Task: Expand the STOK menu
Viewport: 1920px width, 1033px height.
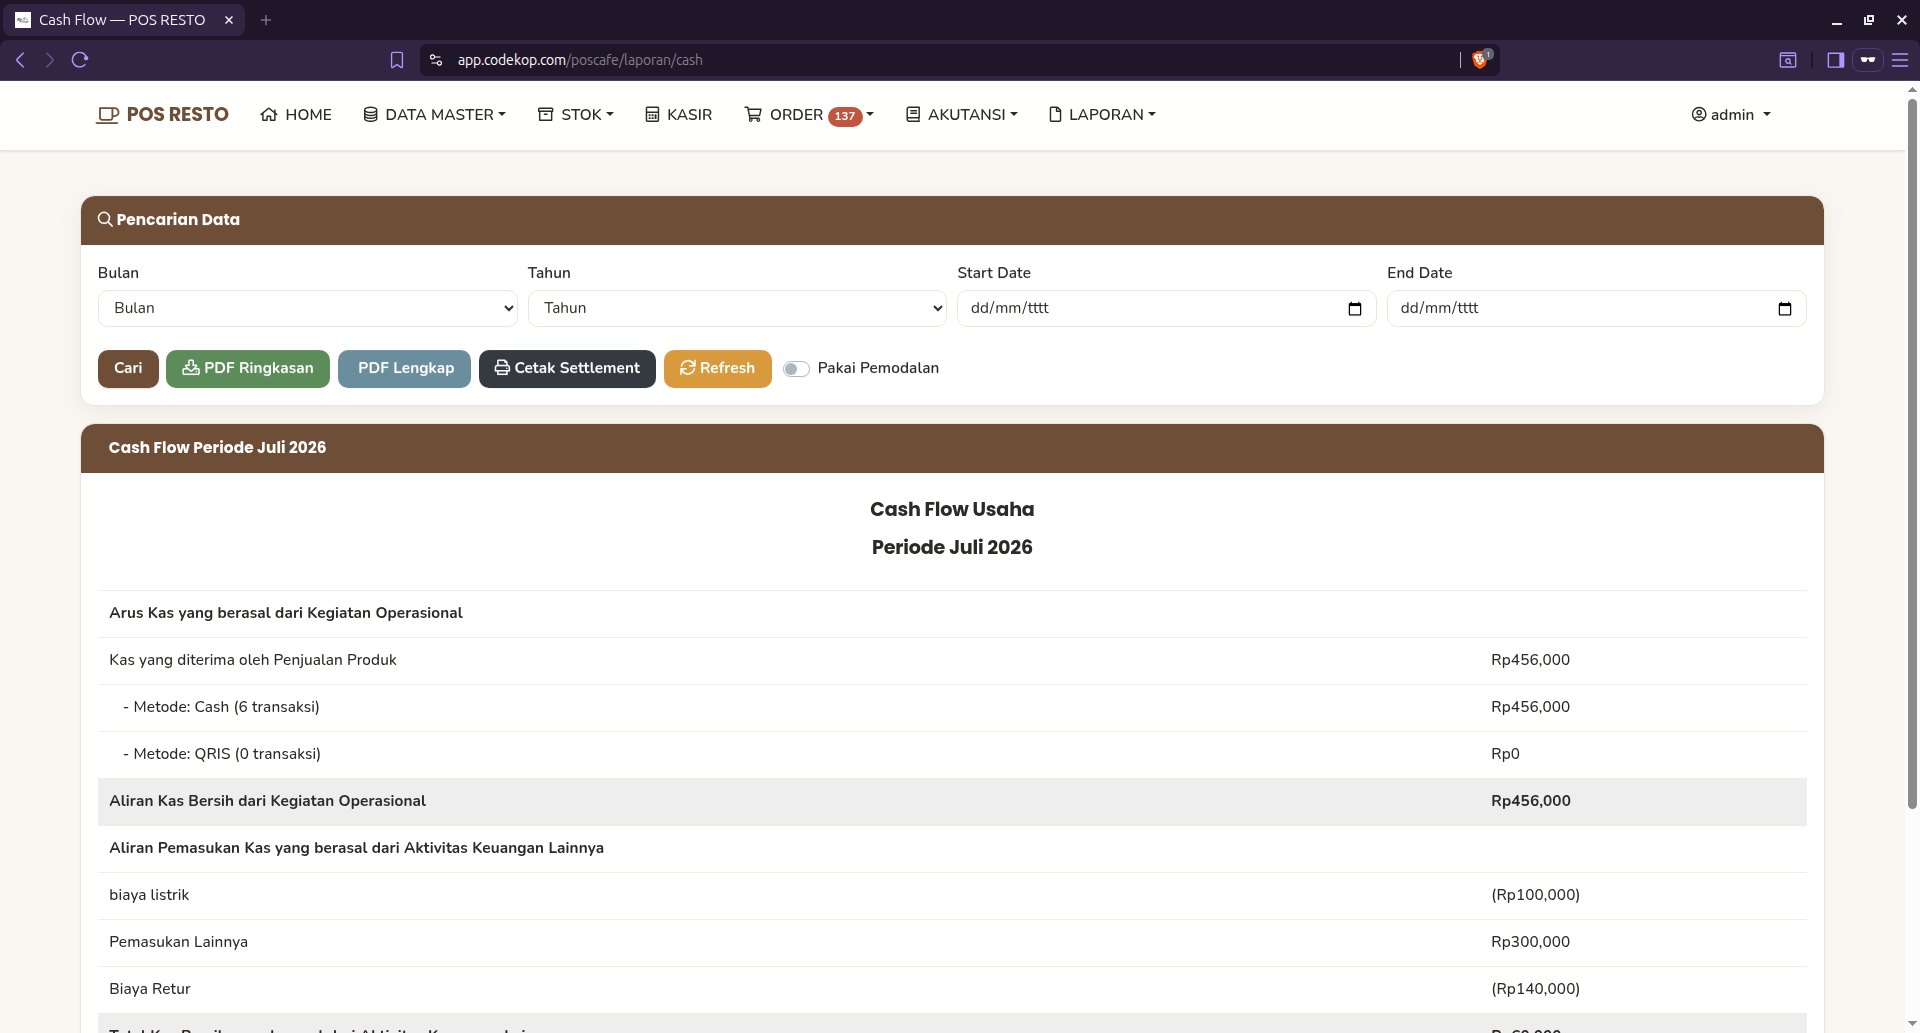Action: (x=576, y=115)
